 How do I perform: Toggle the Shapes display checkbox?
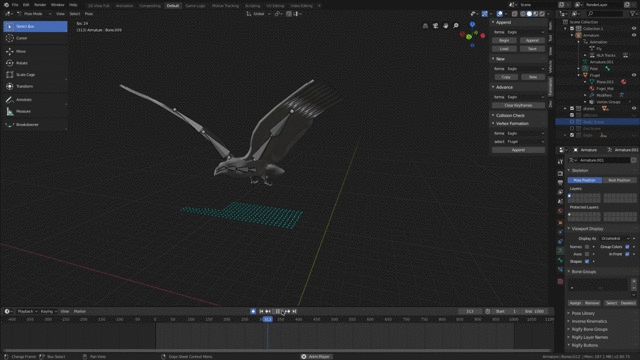[587, 261]
